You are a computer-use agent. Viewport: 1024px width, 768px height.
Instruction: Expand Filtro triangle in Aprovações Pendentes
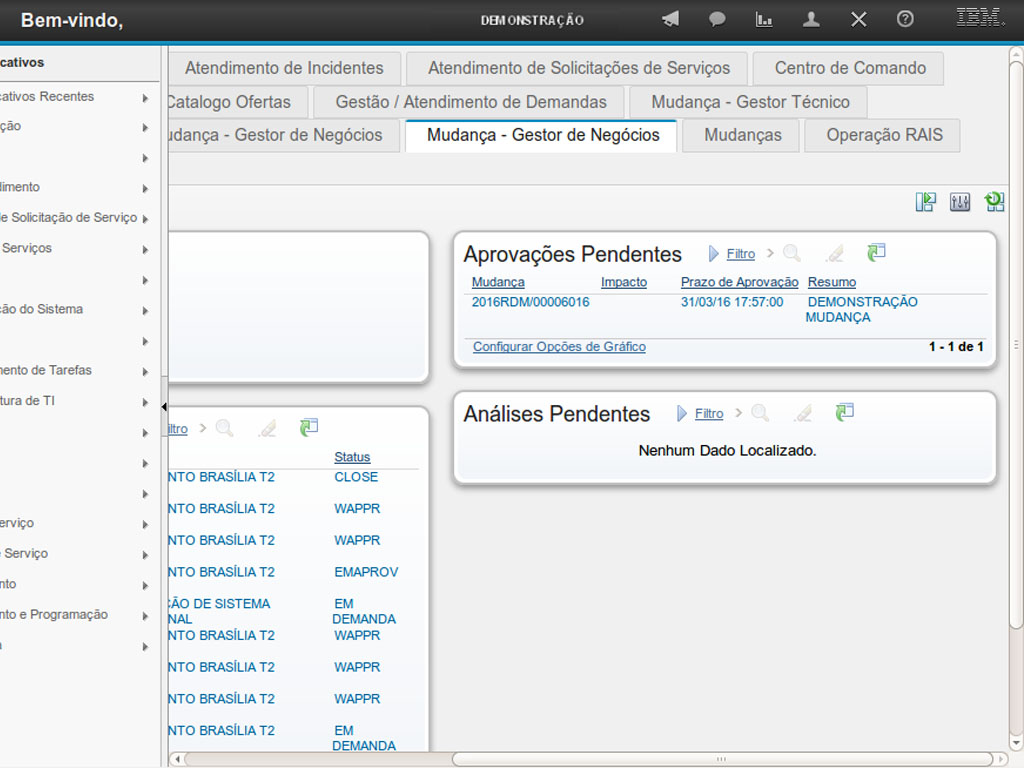pyautogui.click(x=714, y=254)
